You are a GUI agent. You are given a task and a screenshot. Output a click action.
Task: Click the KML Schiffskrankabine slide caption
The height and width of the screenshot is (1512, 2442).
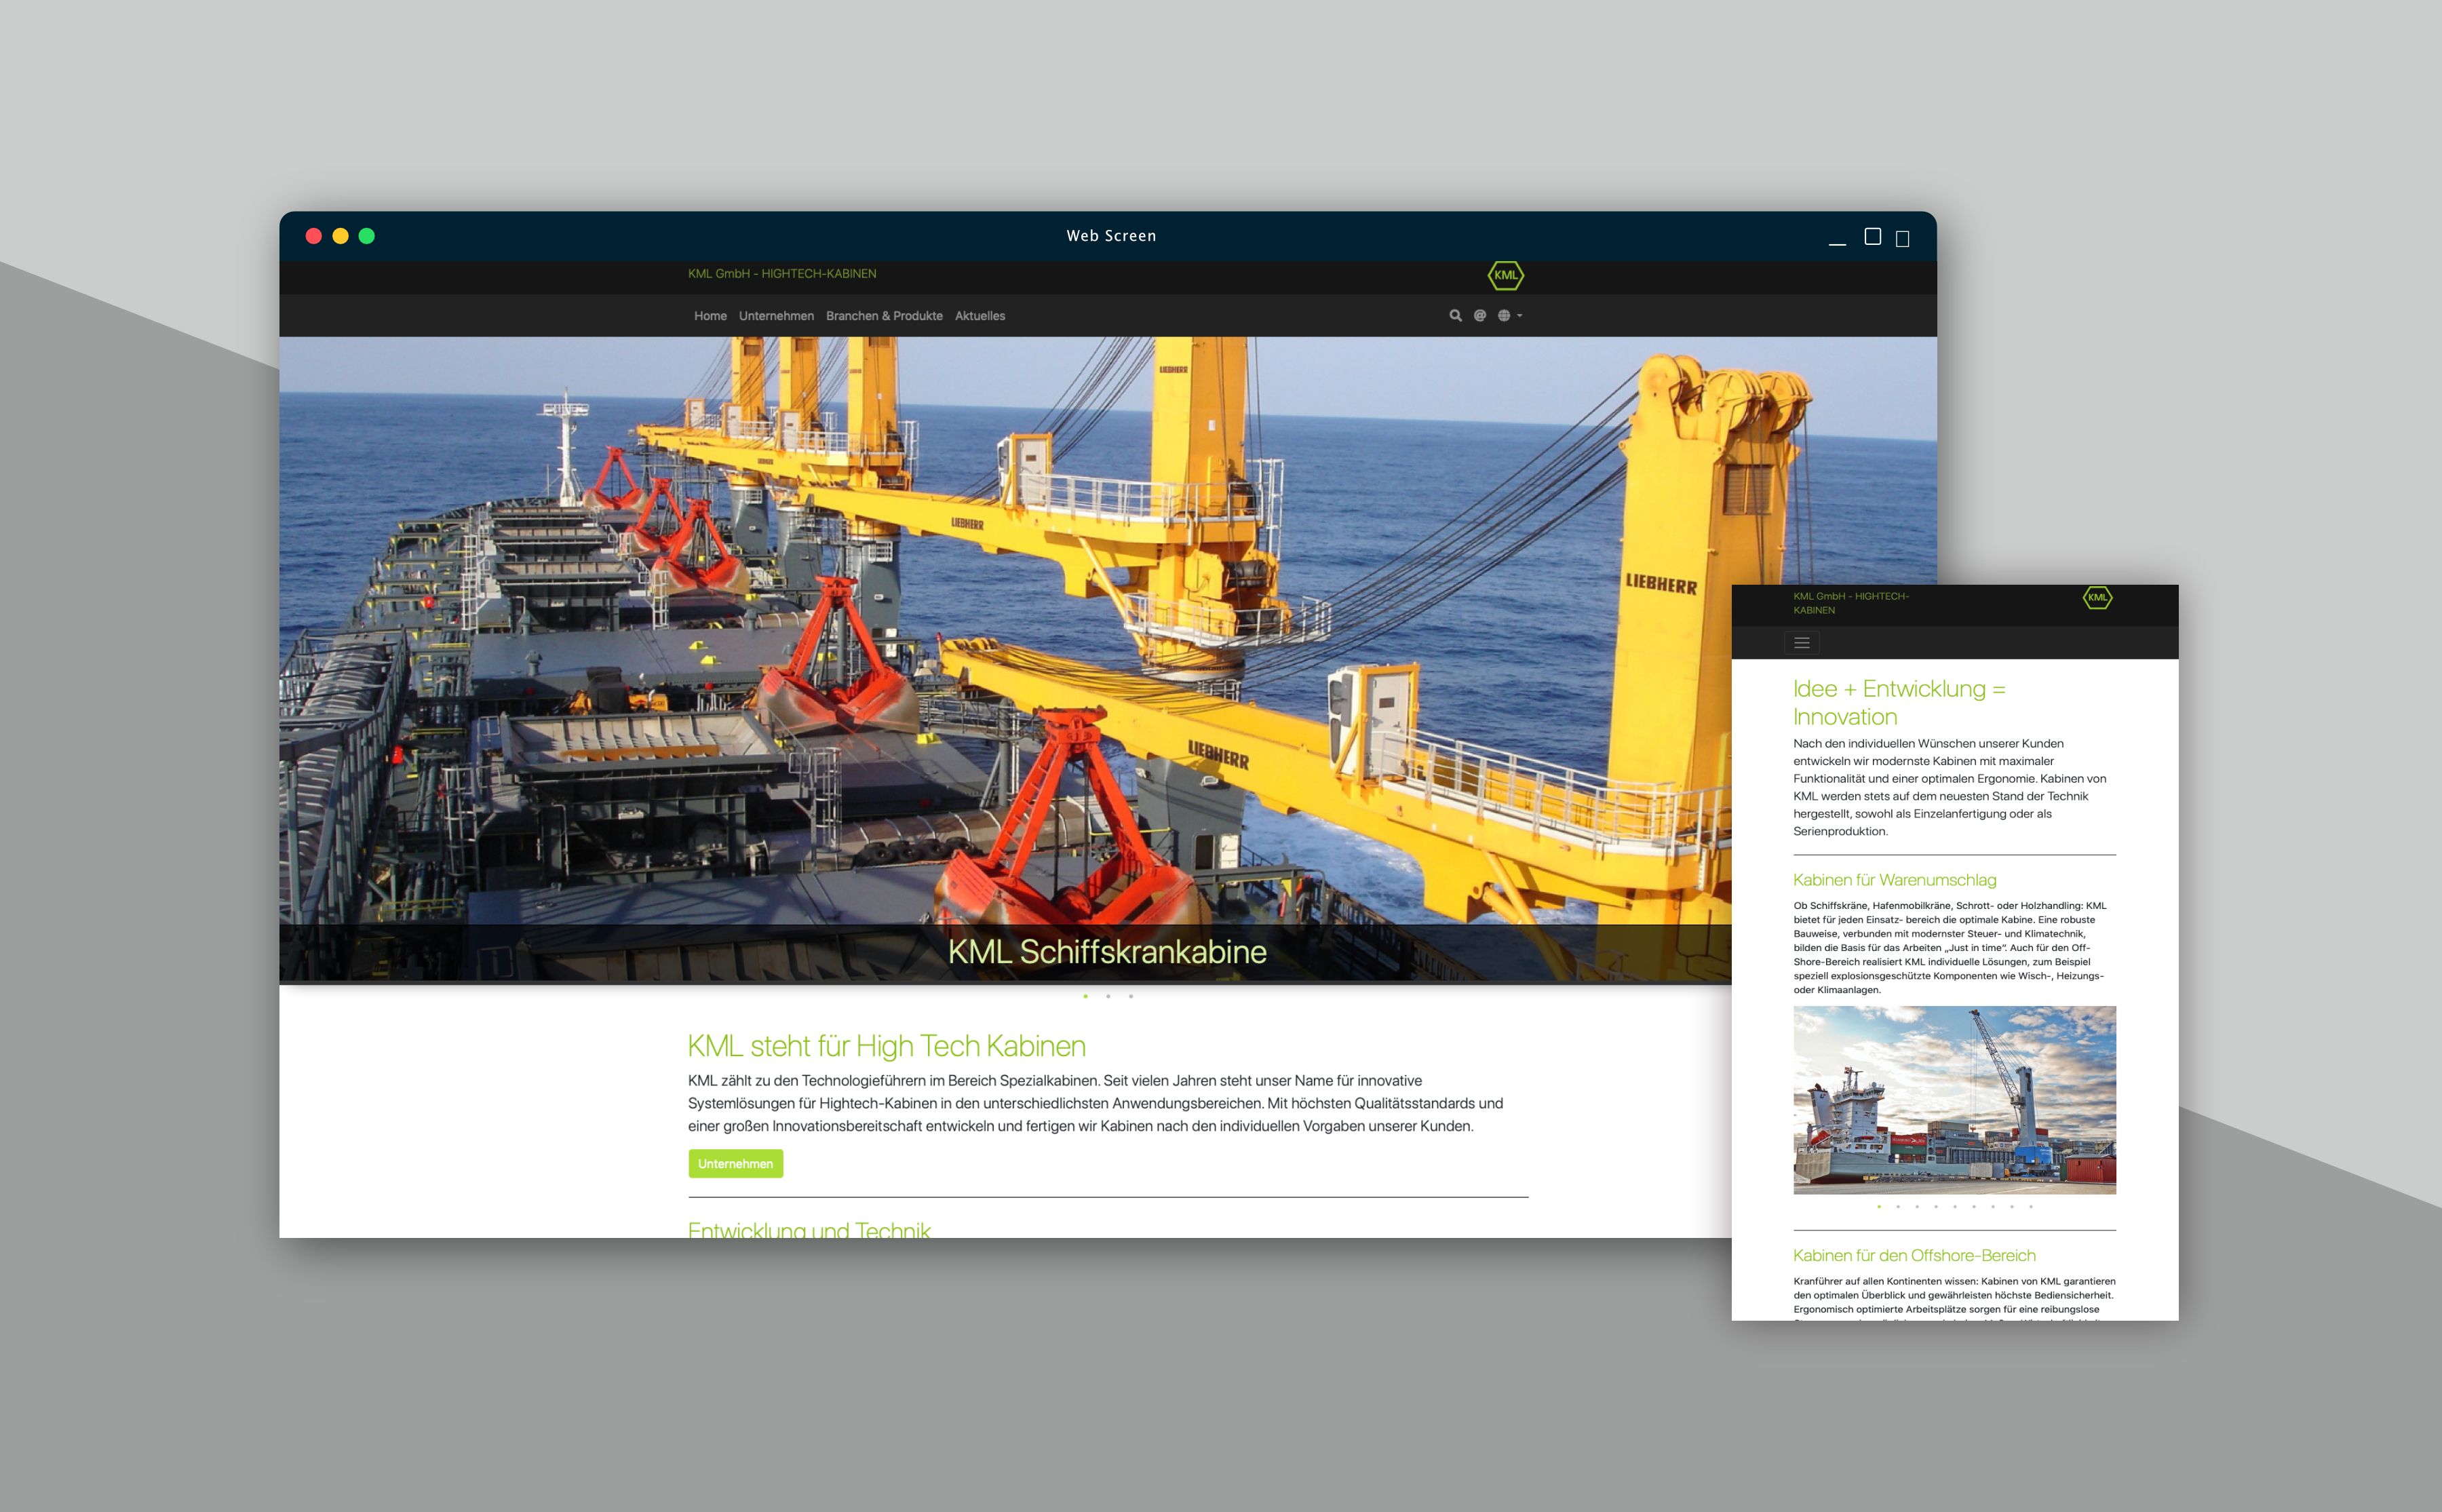[1107, 952]
